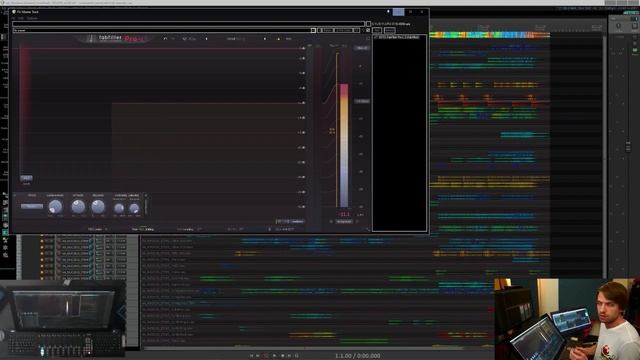This screenshot has height=360, width=640.
Task: Click the transport stop button
Action: point(282,356)
